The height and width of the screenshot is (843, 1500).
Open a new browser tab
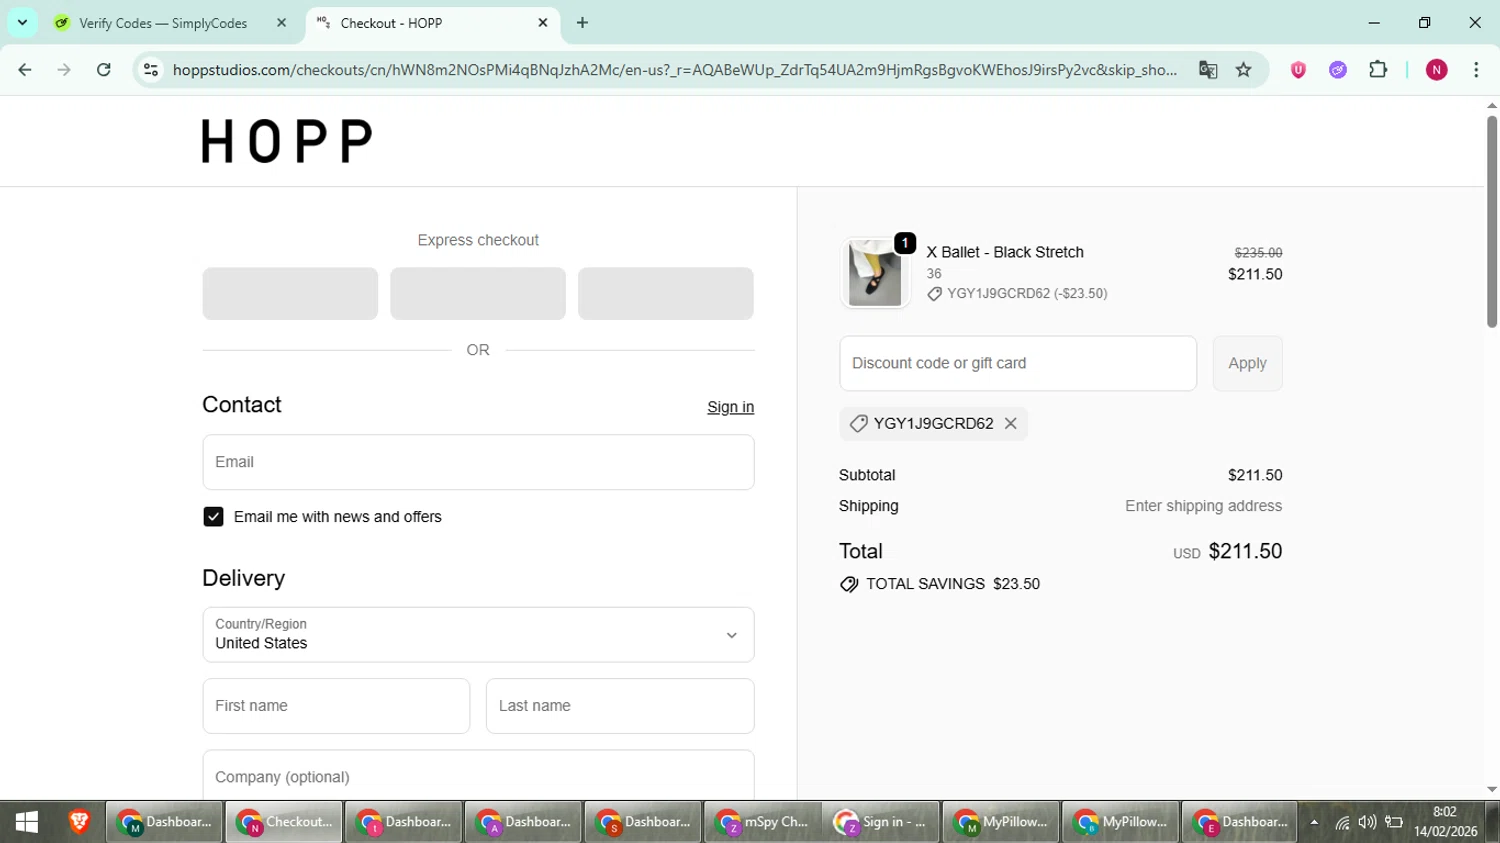tap(582, 23)
